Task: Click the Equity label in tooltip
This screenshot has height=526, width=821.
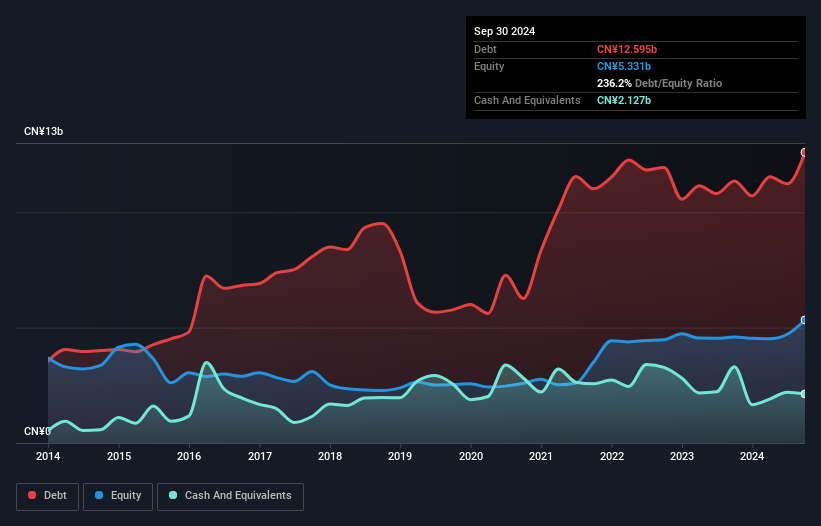Action: [x=489, y=66]
